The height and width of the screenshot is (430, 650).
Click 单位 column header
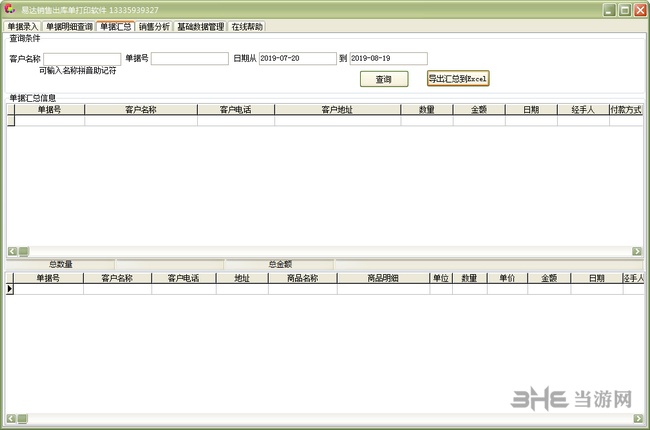coord(441,278)
